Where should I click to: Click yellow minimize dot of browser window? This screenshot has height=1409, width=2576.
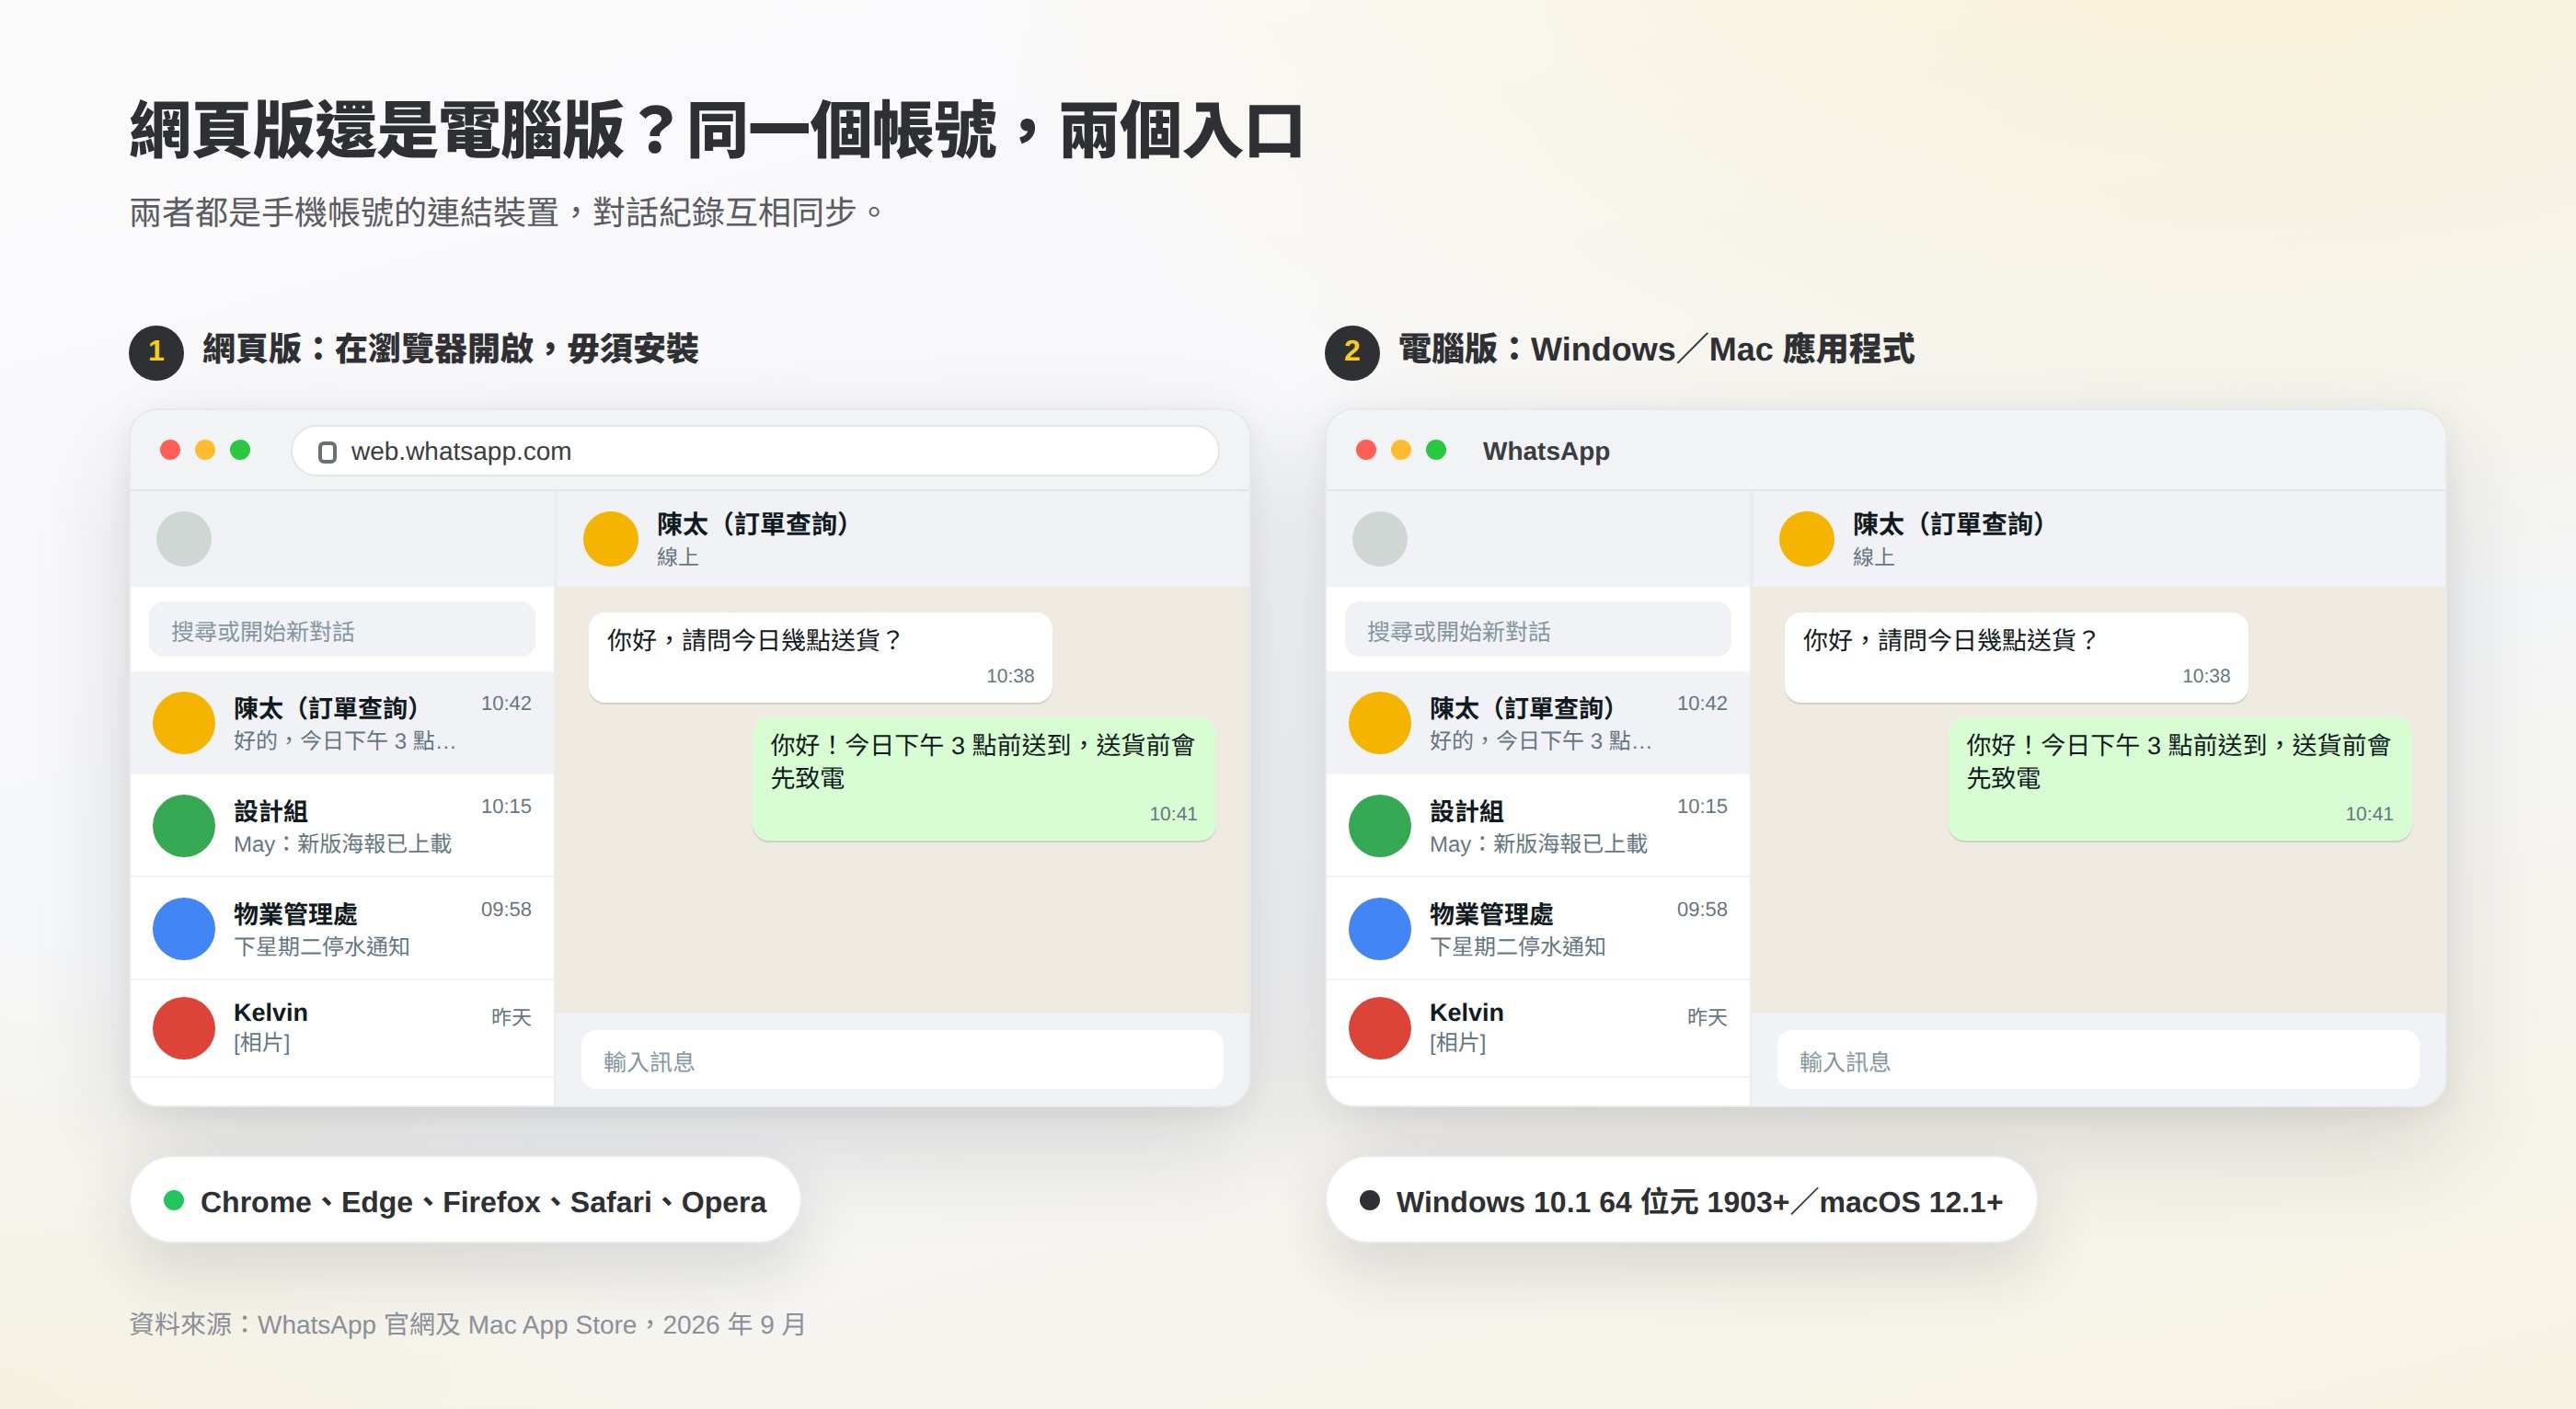(x=205, y=450)
